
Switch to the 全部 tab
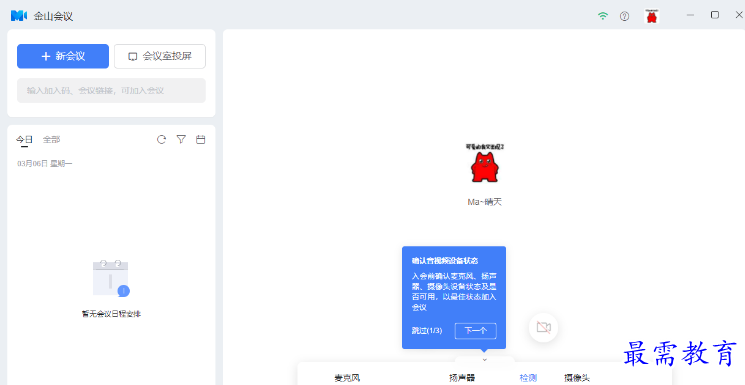pyautogui.click(x=51, y=139)
